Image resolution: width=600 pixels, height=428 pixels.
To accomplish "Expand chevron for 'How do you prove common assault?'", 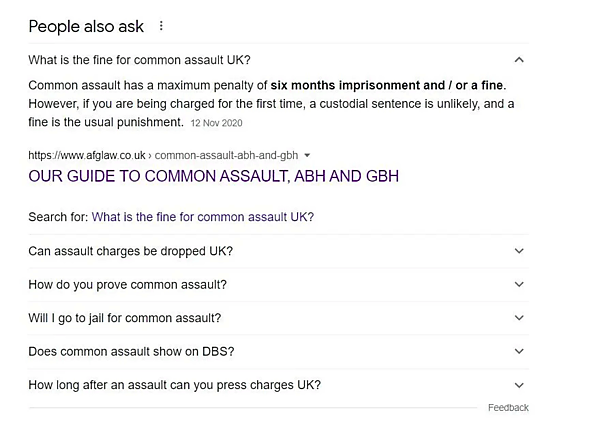I will pyautogui.click(x=518, y=284).
